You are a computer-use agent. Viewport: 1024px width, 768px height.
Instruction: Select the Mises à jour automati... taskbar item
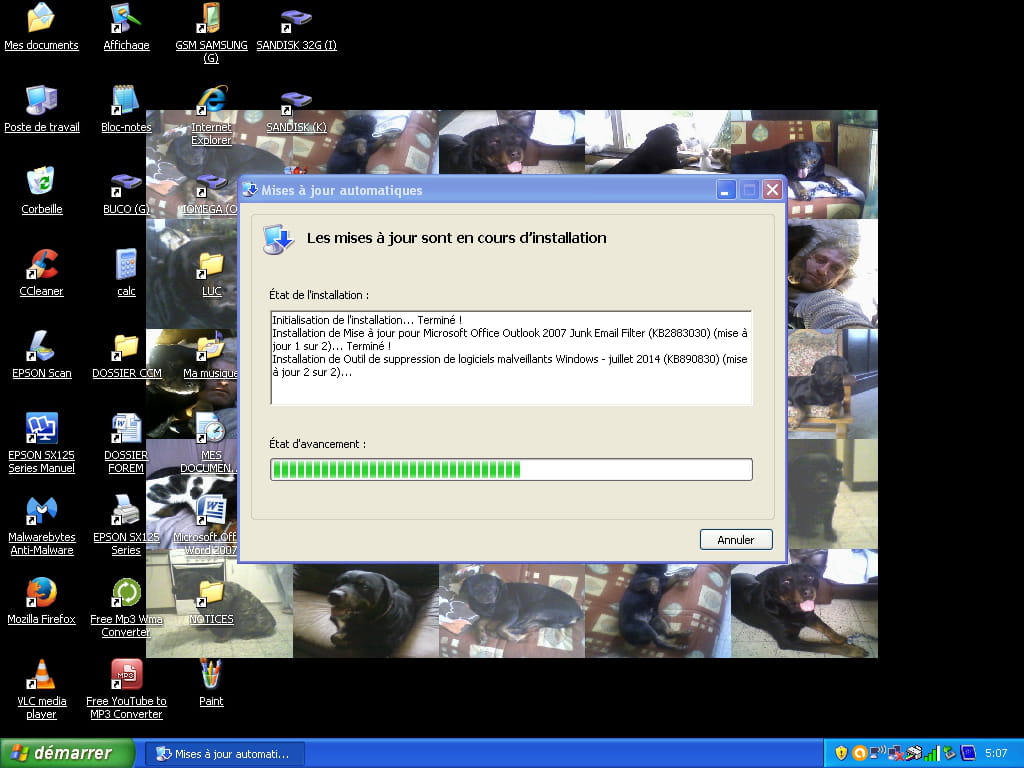224,754
